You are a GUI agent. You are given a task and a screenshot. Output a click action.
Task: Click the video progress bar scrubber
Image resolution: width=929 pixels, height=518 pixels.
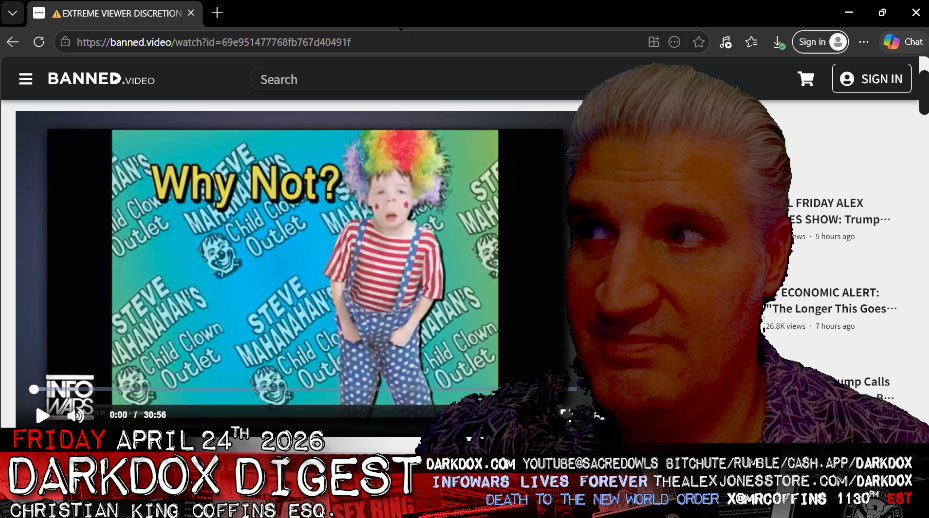coord(34,389)
